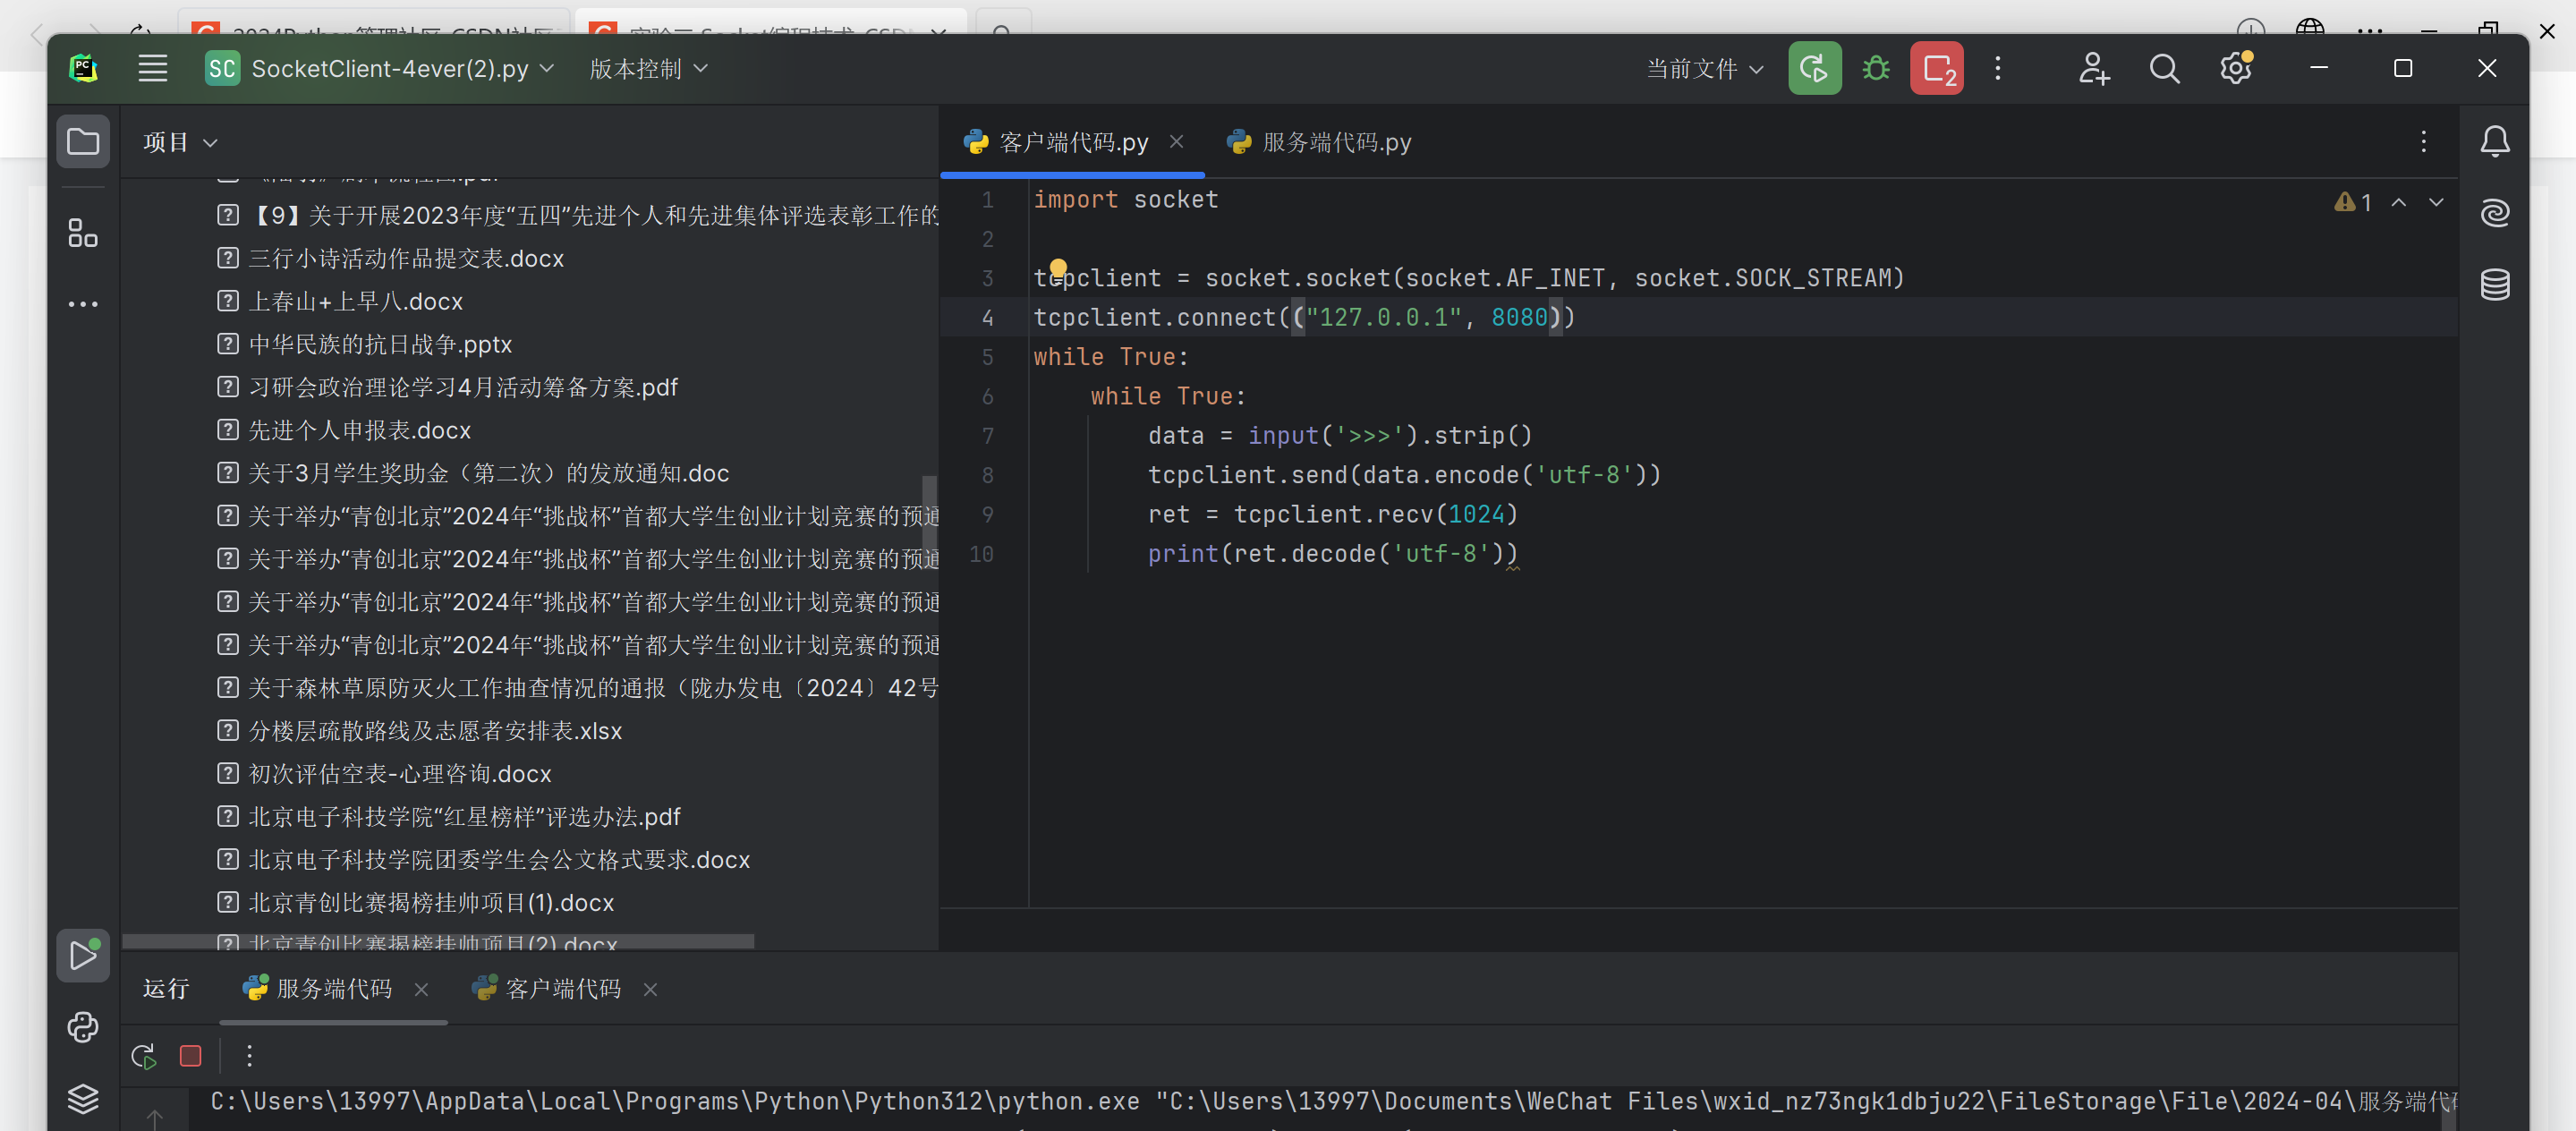Open the Structure tool window
The height and width of the screenshot is (1131, 2576).
(83, 233)
